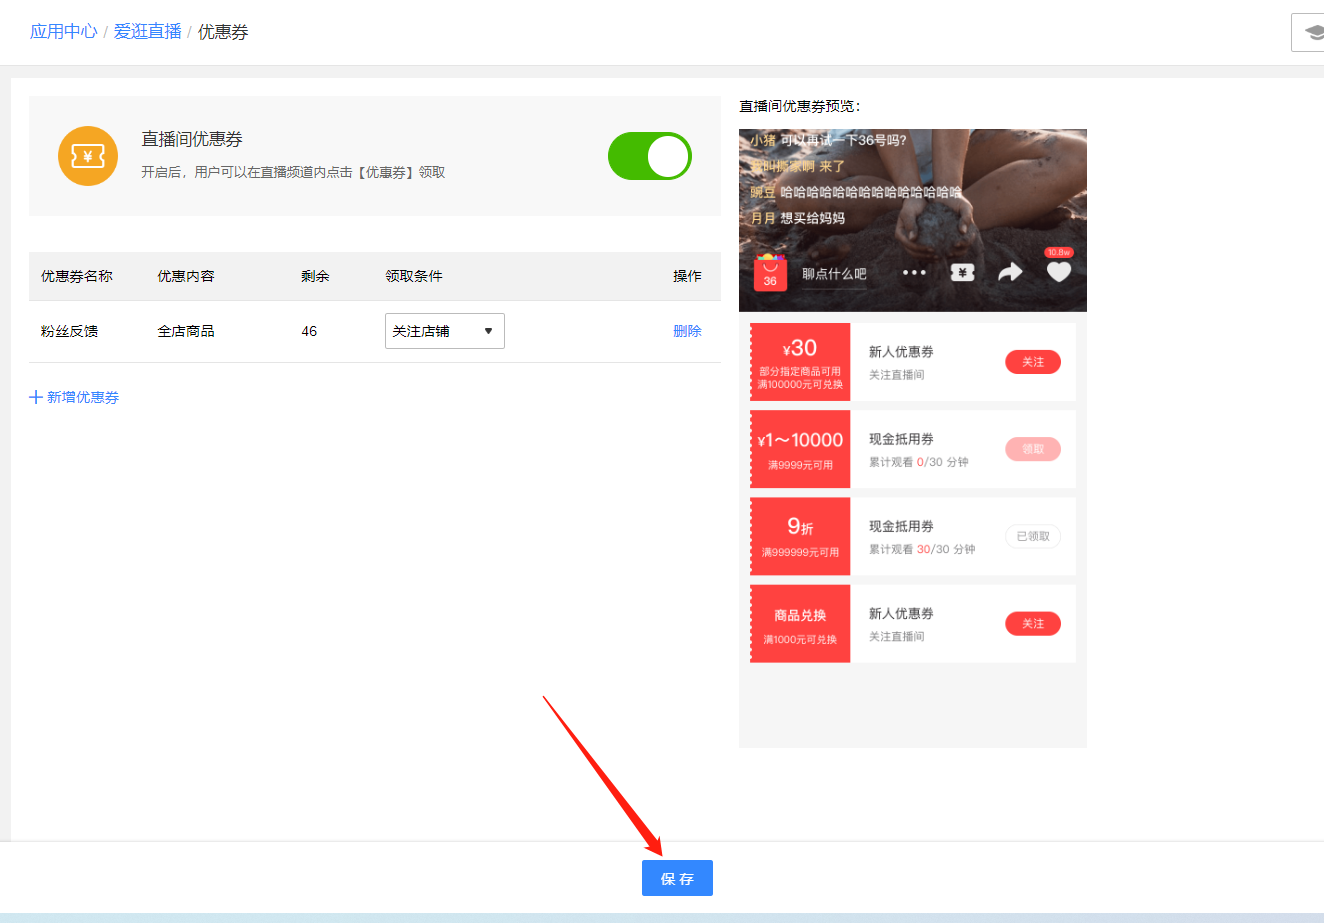Screen dimensions: 1324x923
Task: Click the three-dots more icon in preview
Action: point(914,272)
